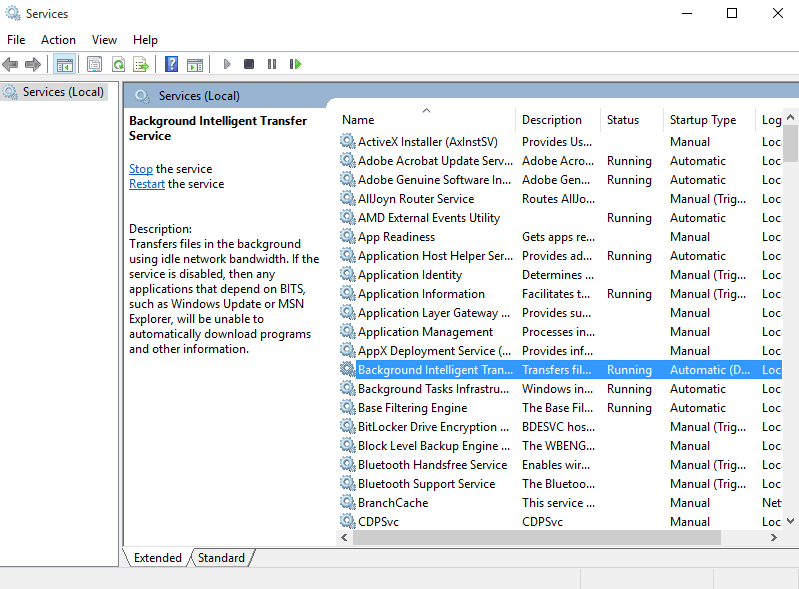Switch to the Standard tab
This screenshot has height=589, width=799.
221,558
